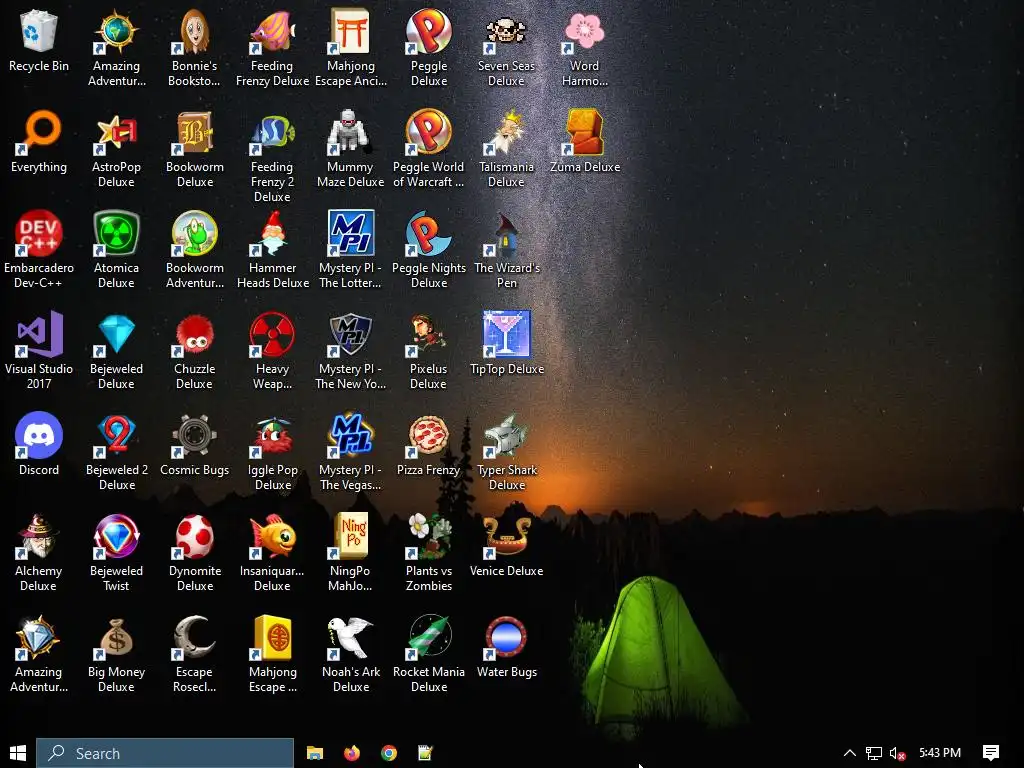Click Escape Rosecliff moon icon
Viewport: 1024px width, 768px height.
(x=194, y=637)
